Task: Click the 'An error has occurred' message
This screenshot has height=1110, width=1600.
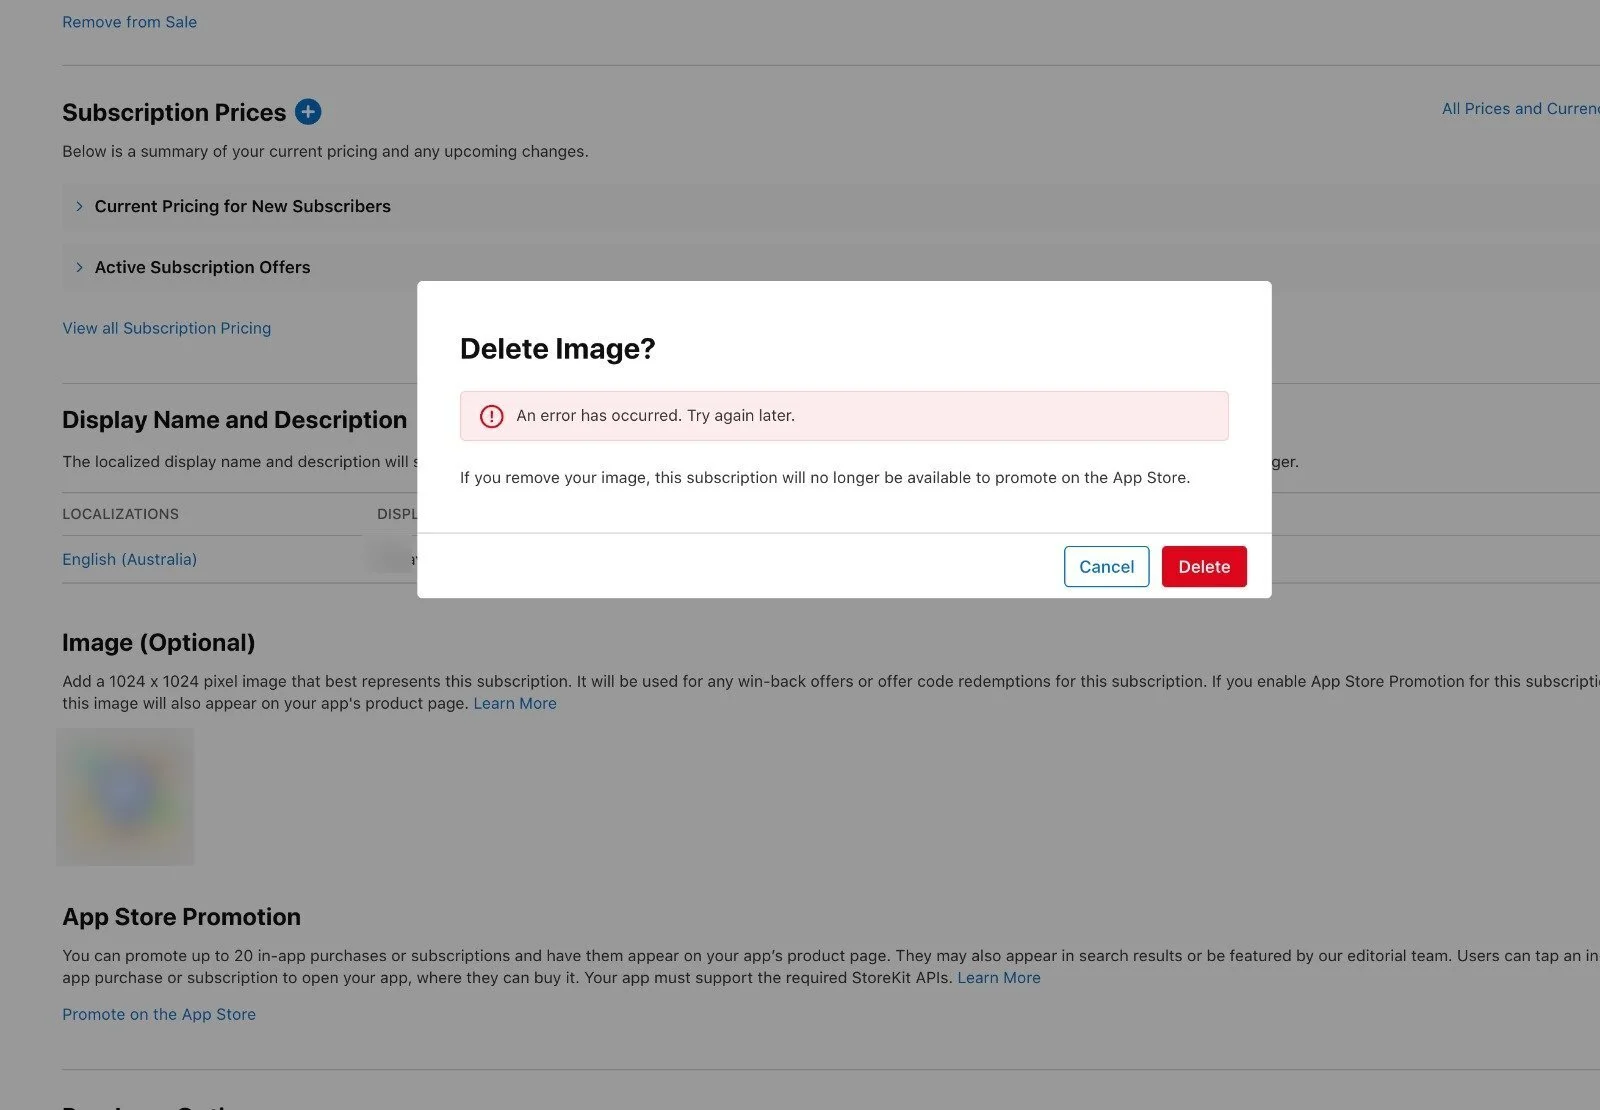Action: [655, 416]
